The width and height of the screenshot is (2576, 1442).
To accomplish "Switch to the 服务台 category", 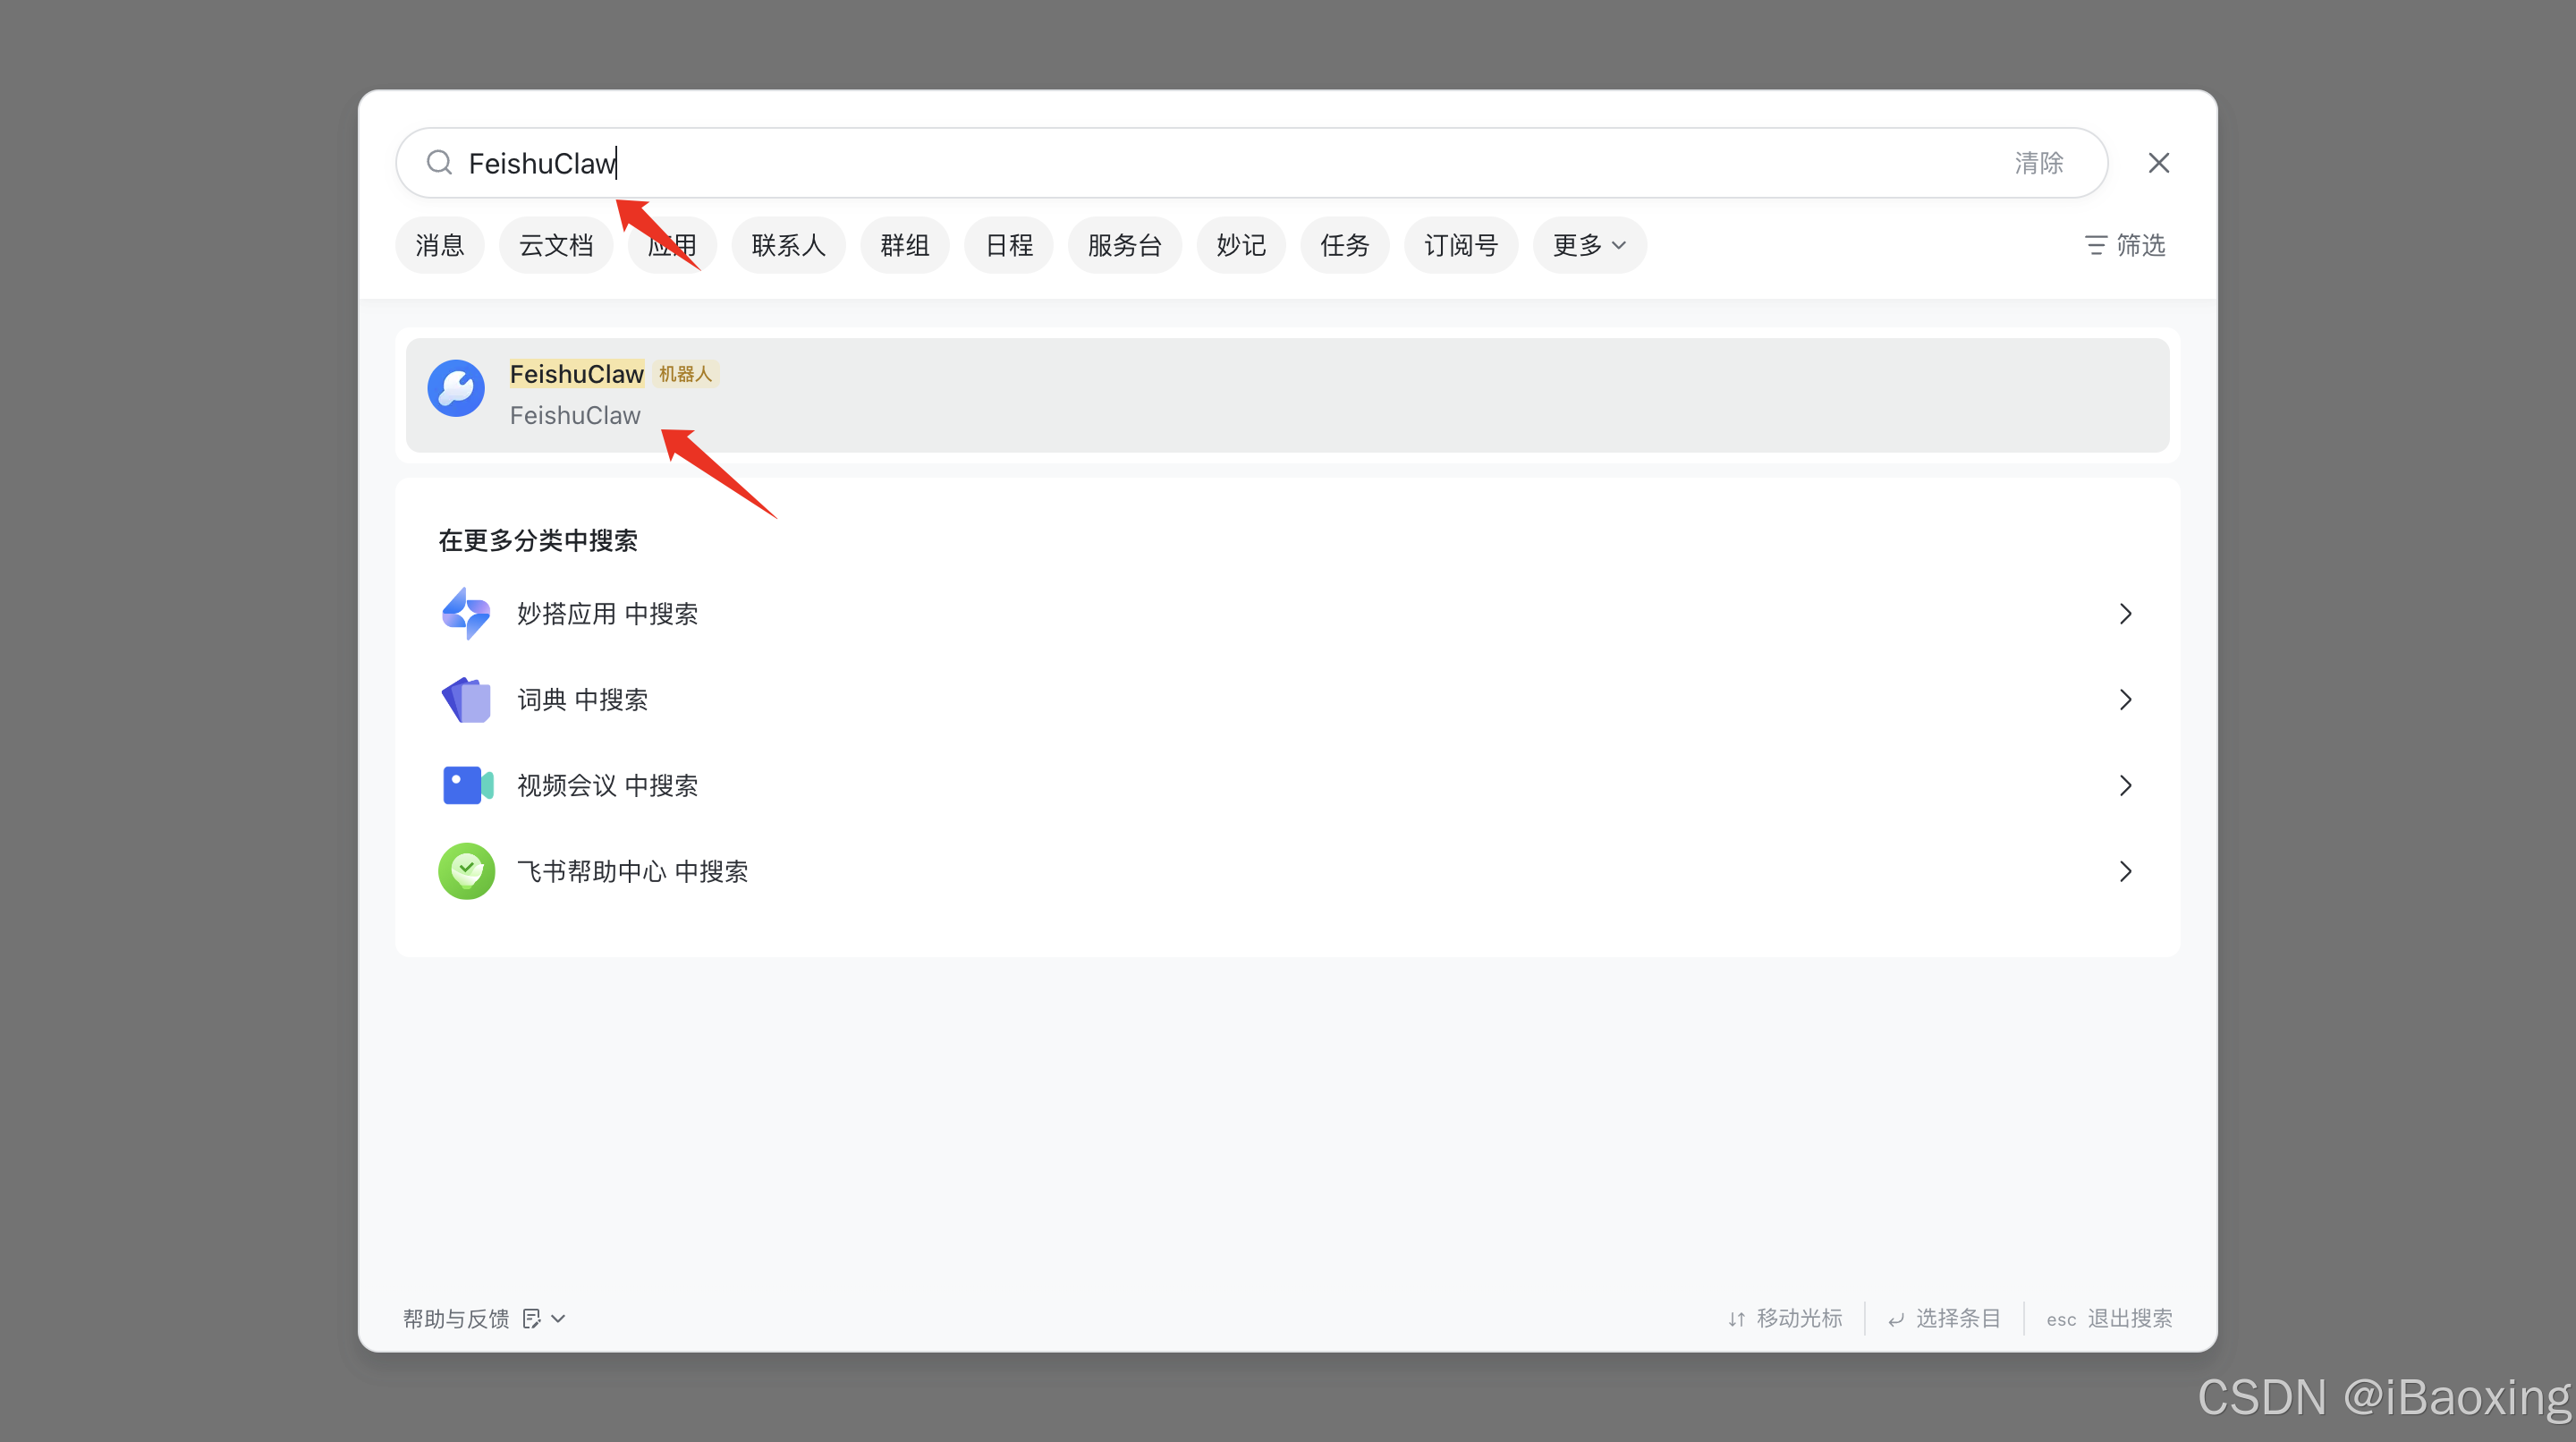I will tap(1125, 245).
